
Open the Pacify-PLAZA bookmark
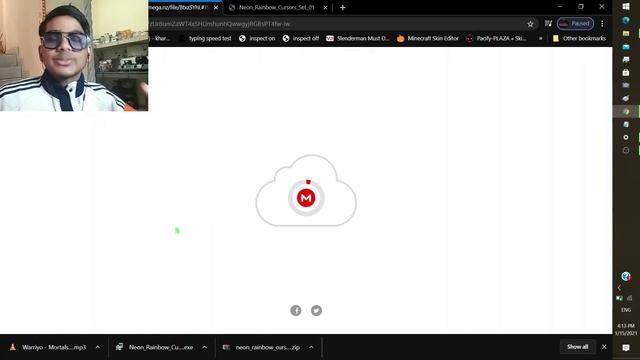[496, 38]
